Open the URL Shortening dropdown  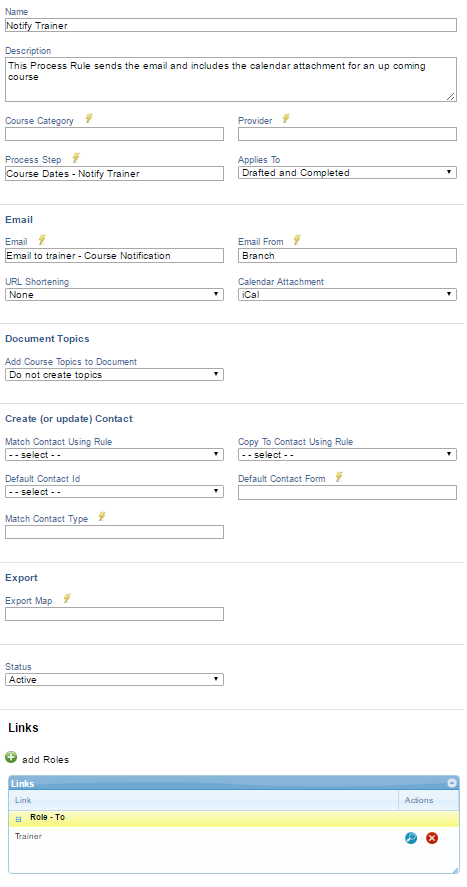114,295
